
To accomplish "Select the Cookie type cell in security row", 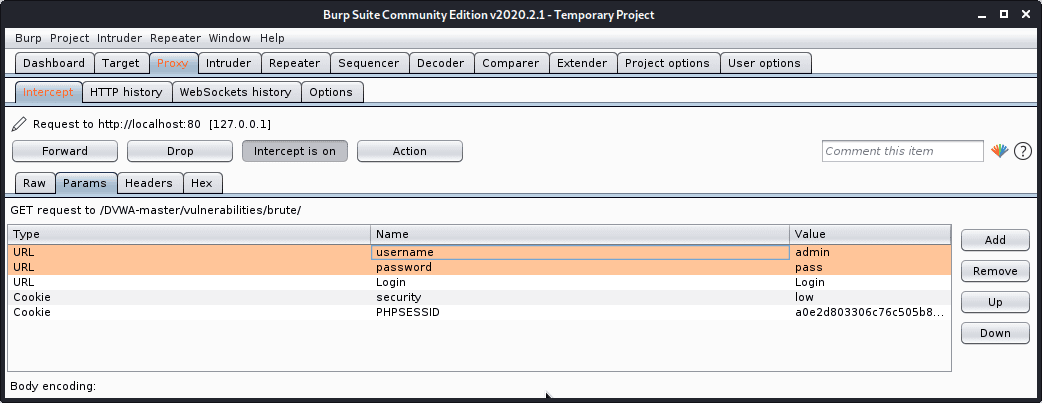I will pyautogui.click(x=189, y=297).
